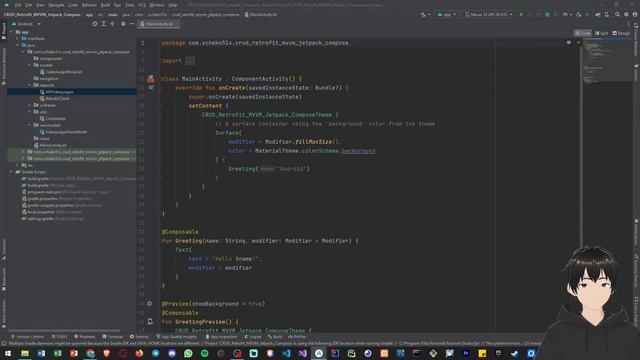
Task: Collapse the network folder arrow
Action: [x=29, y=85]
